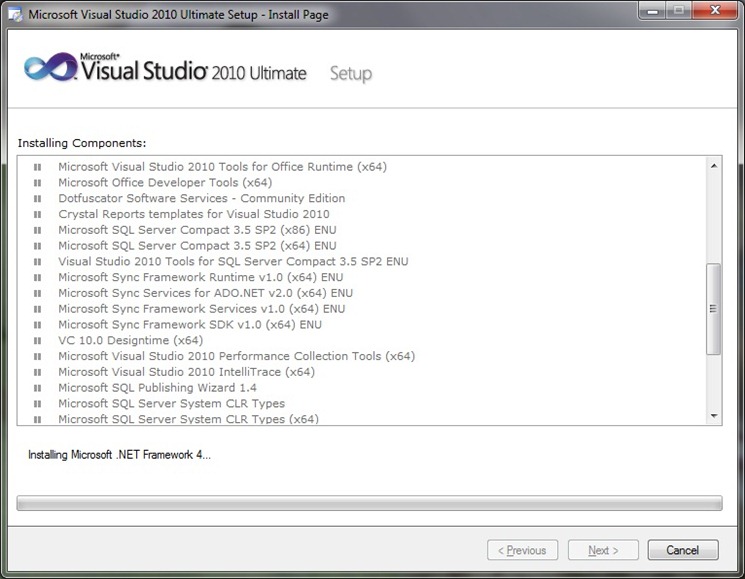Screen dimensions: 745x579
Task: Click the 'Installing Components:' label
Action: point(82,143)
